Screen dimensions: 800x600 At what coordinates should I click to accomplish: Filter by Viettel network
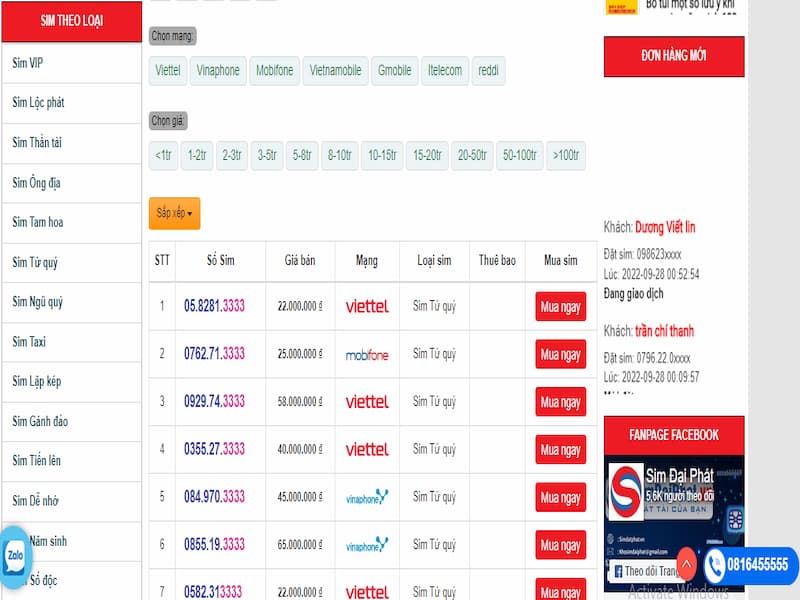point(168,70)
